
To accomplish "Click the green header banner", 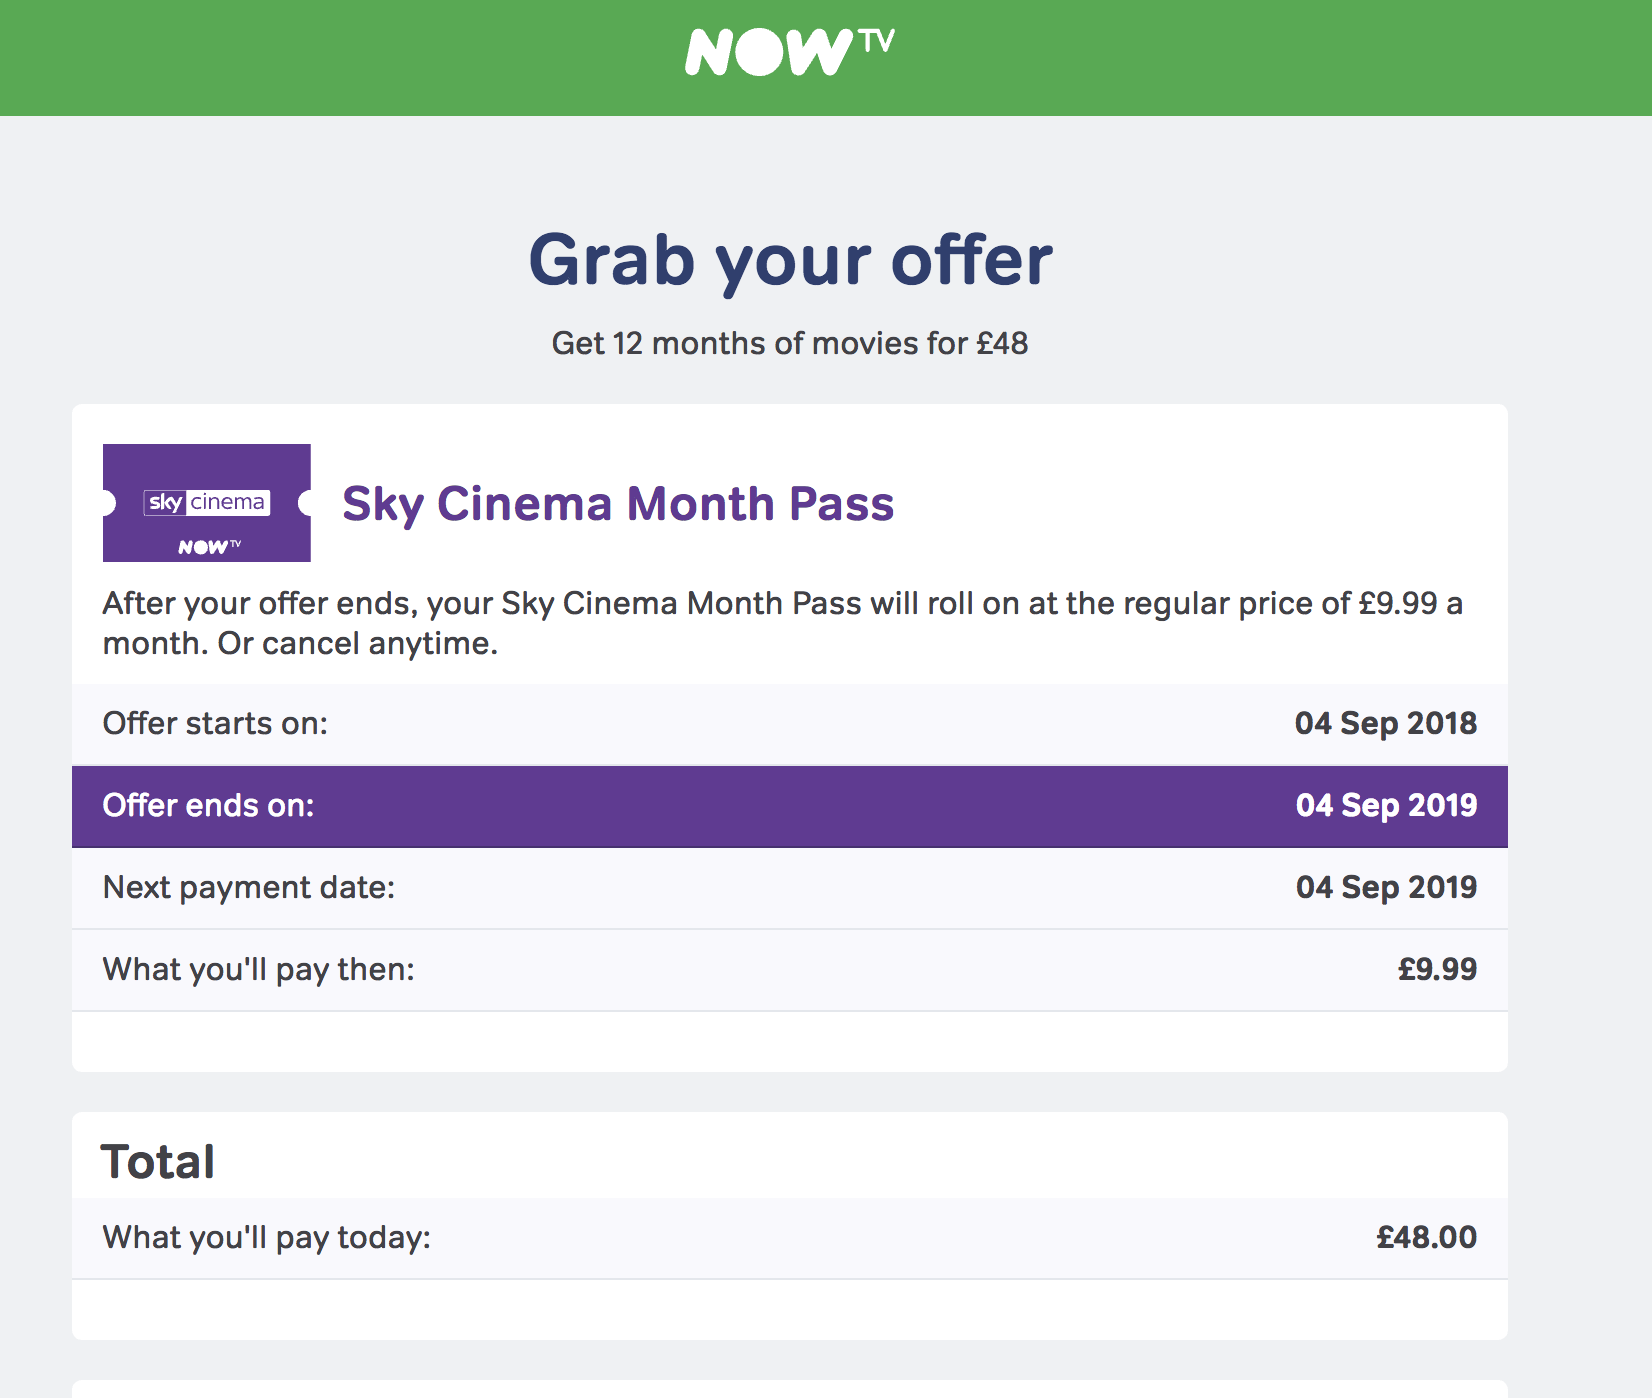I will tap(826, 58).
